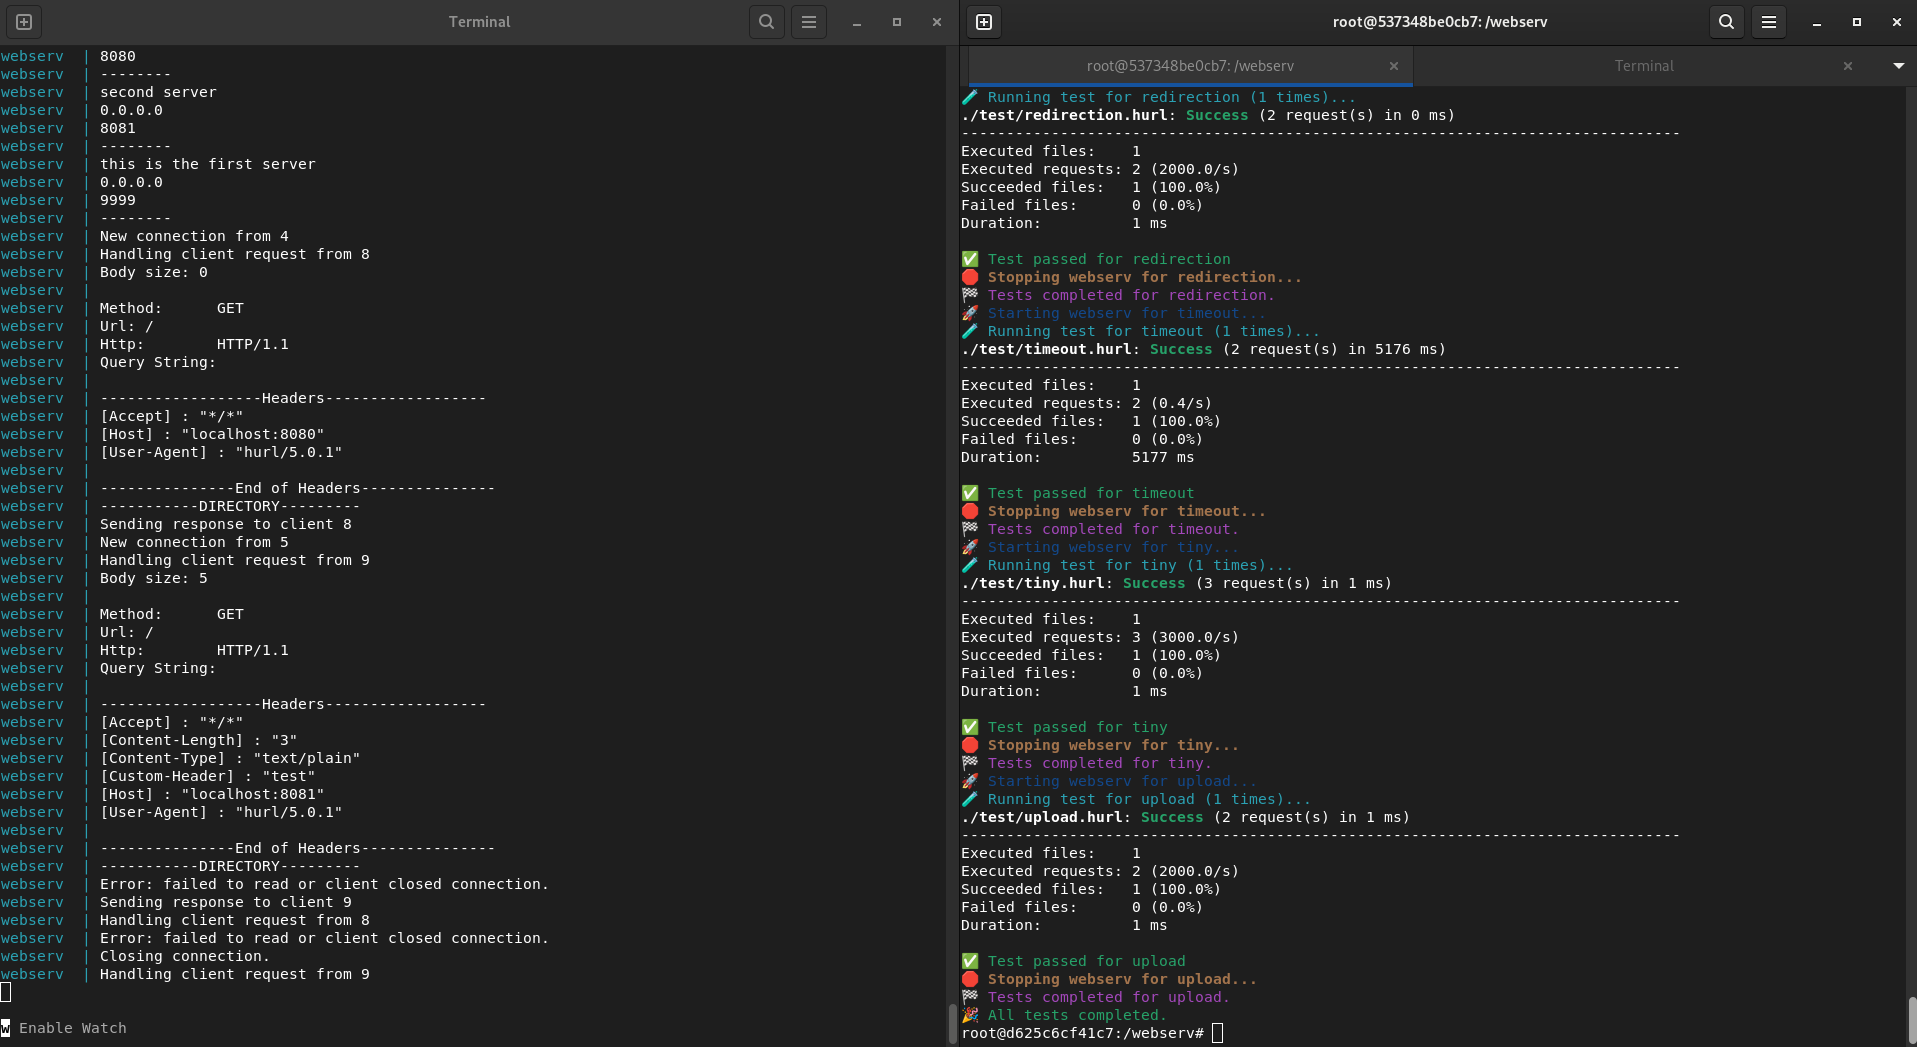Minimize the right webserv terminal window
The width and height of the screenshot is (1917, 1047).
(x=1817, y=22)
